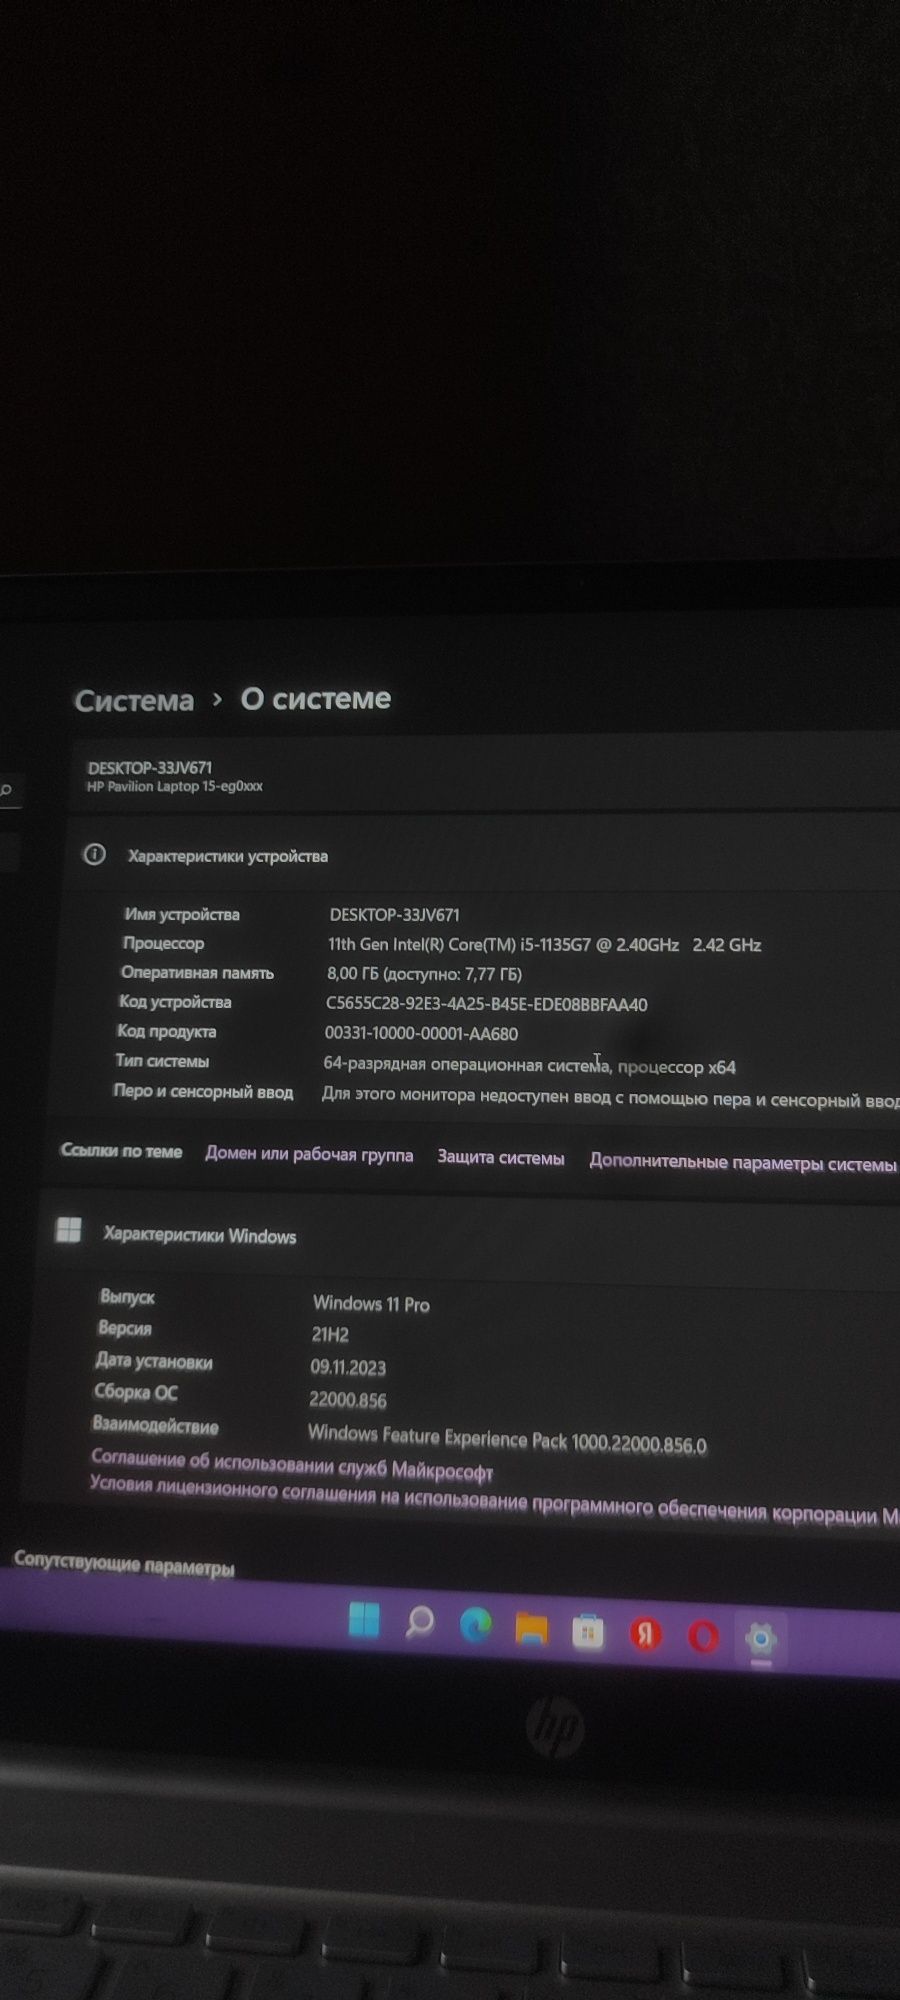Click the О системе page title
900x2000 pixels.
click(316, 699)
